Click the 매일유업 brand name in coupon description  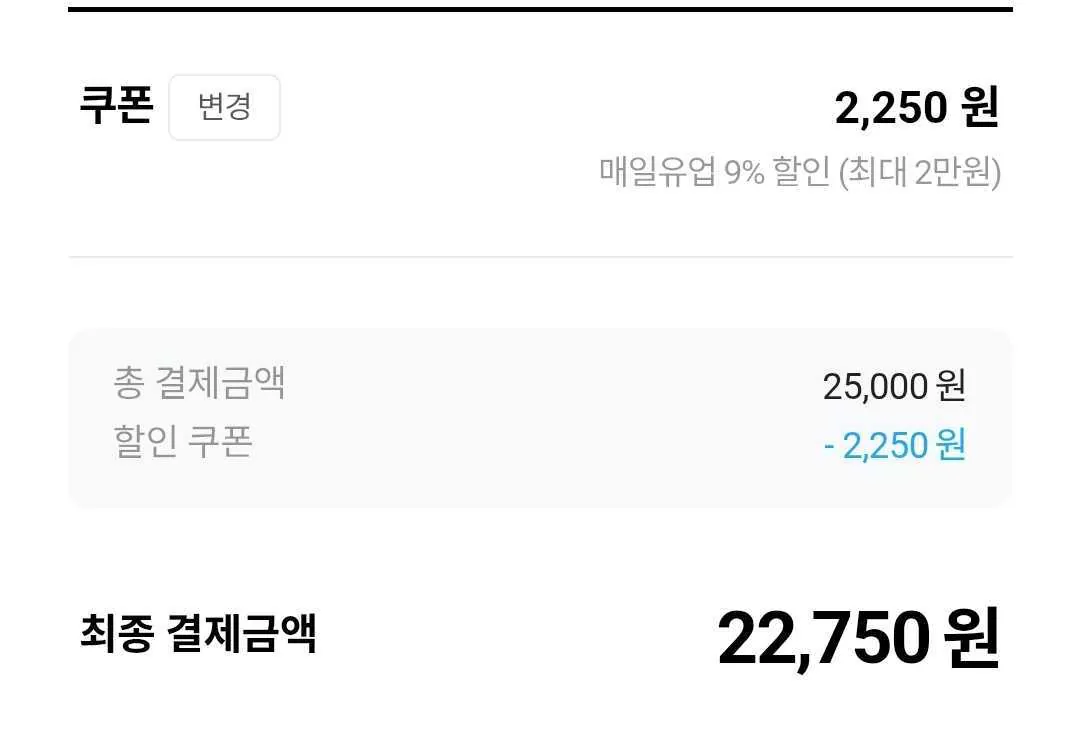coord(657,172)
